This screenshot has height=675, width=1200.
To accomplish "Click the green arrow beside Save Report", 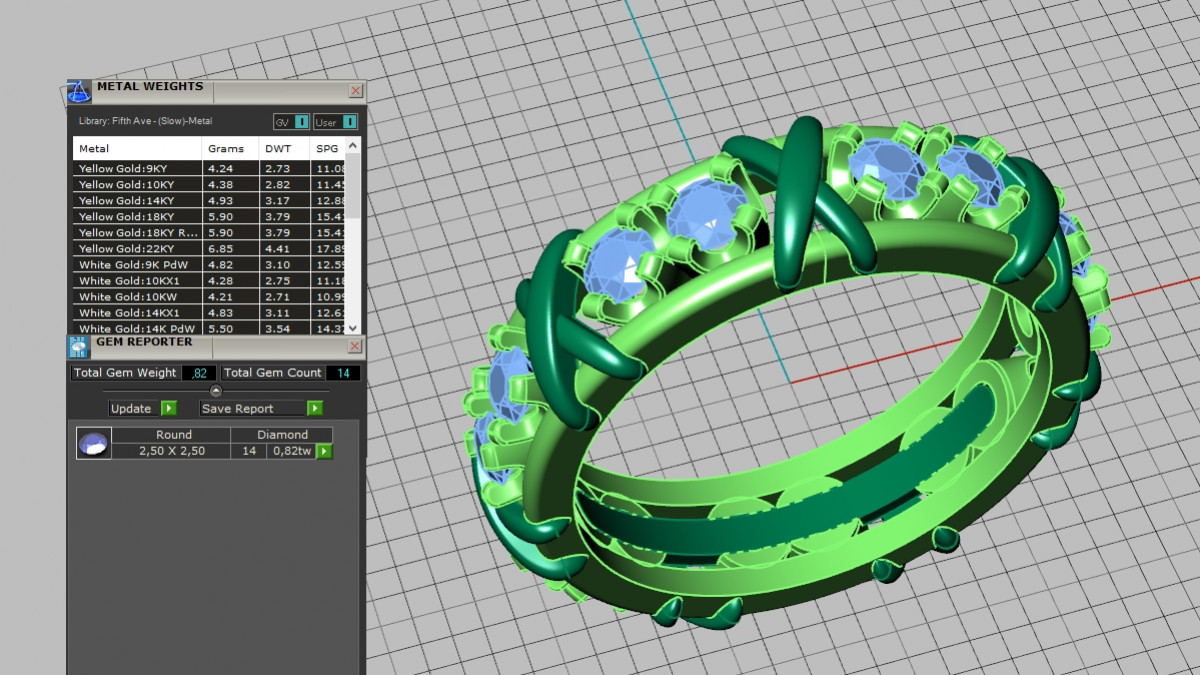I will 315,408.
